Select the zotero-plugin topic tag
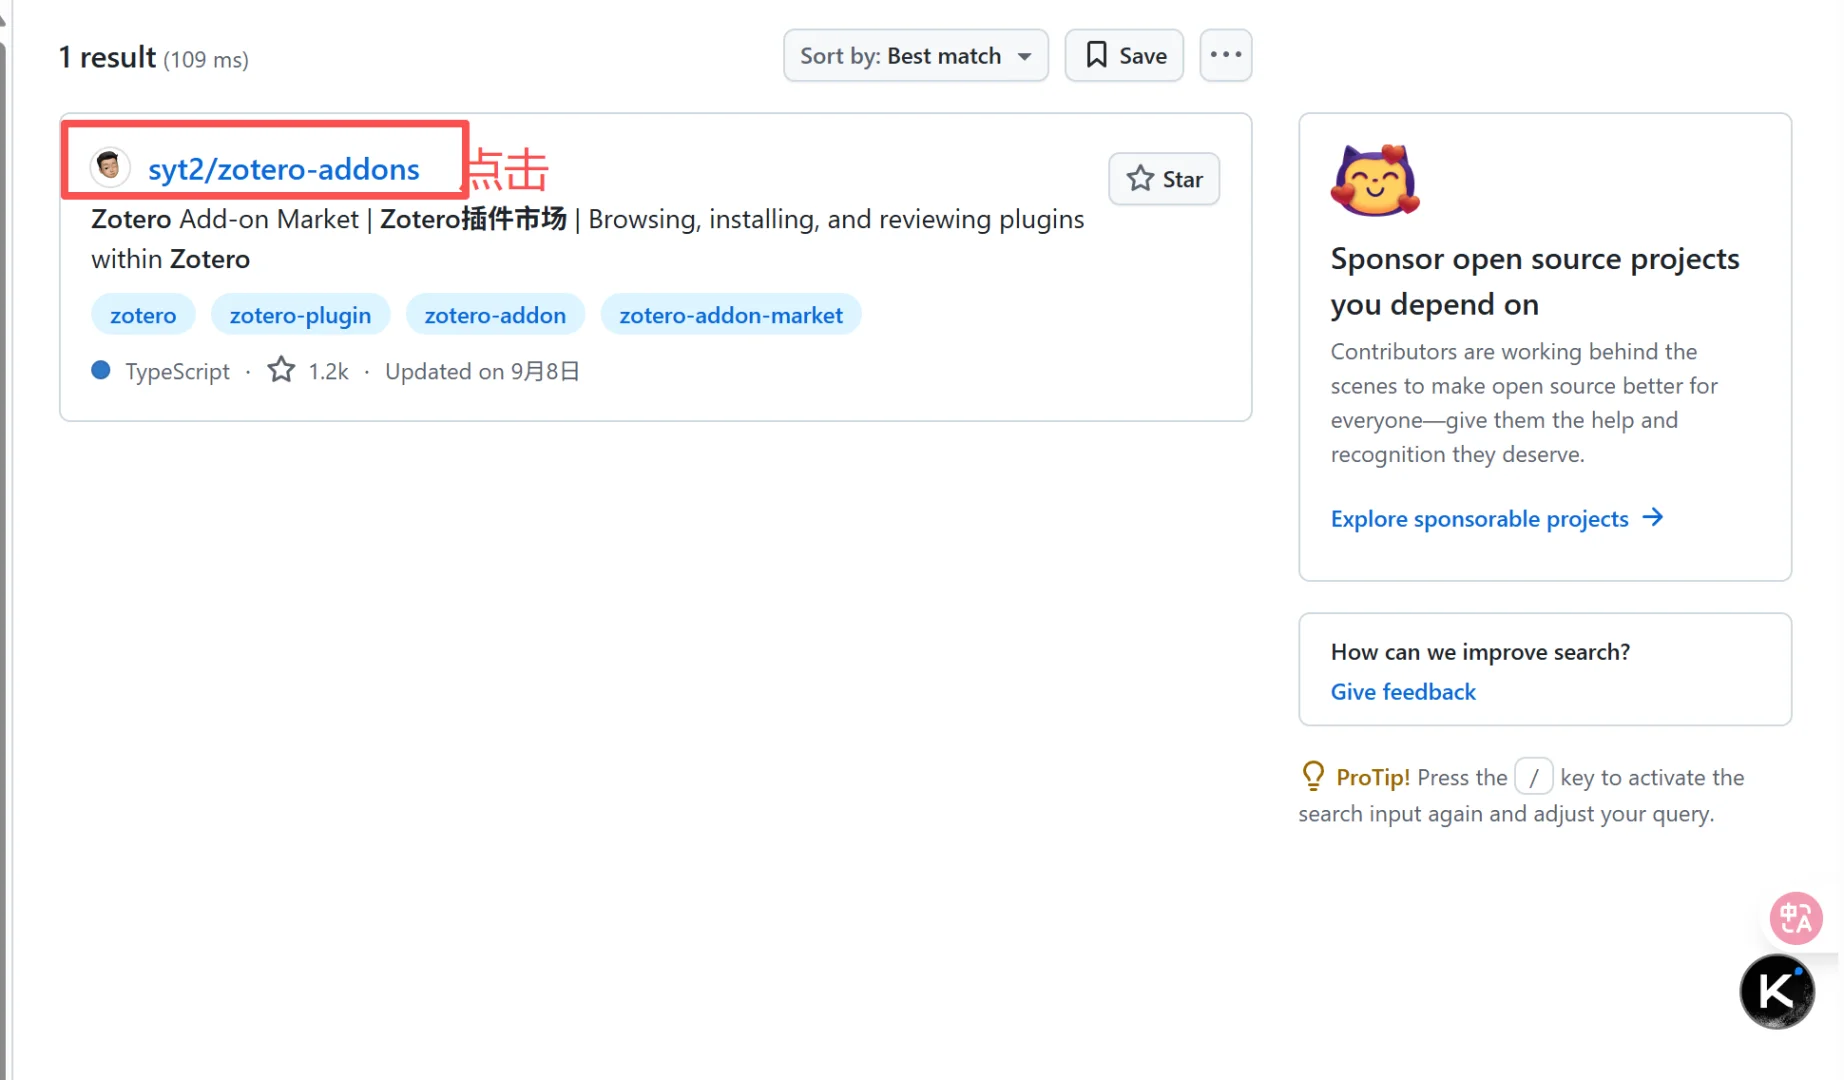Screen dimensions: 1844x1080 coord(300,315)
